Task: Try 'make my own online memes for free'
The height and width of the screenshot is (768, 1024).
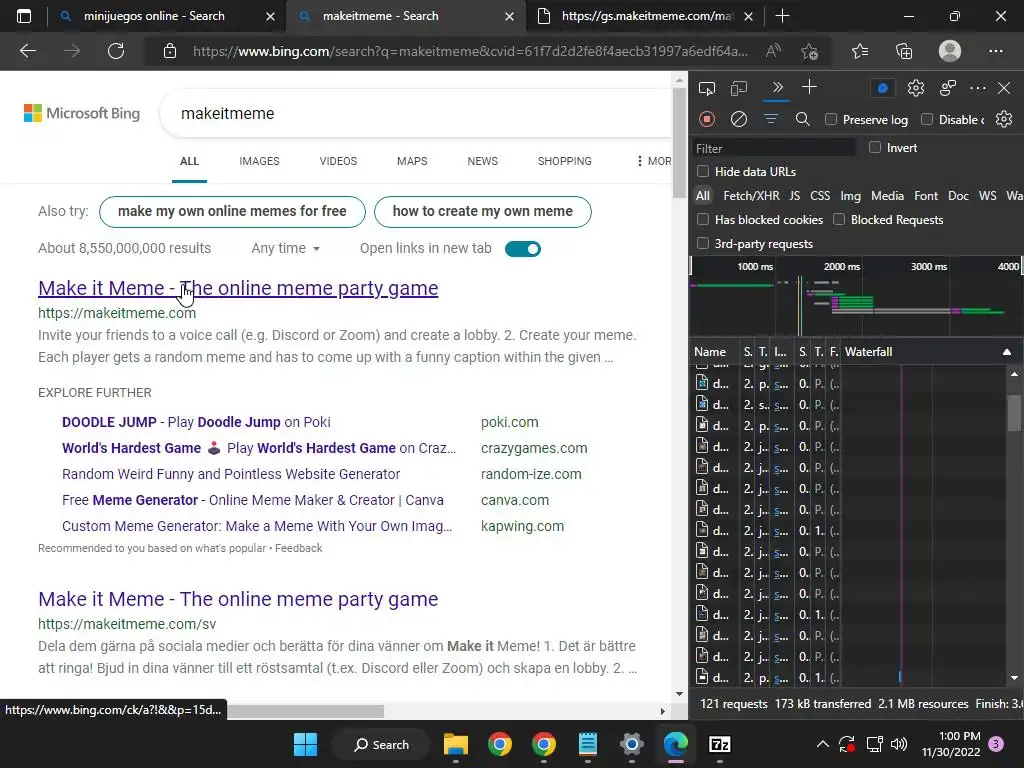Action: pyautogui.click(x=232, y=212)
